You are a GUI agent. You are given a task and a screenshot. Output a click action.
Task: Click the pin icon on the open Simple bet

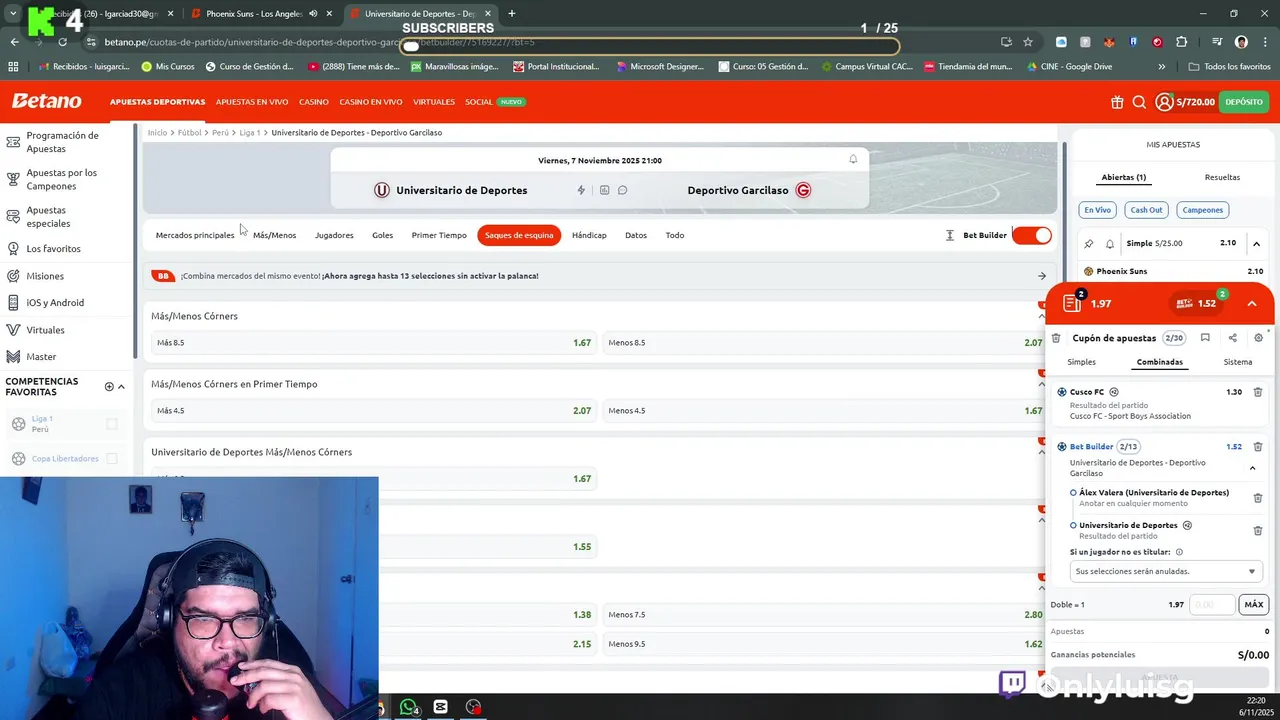click(x=1089, y=243)
